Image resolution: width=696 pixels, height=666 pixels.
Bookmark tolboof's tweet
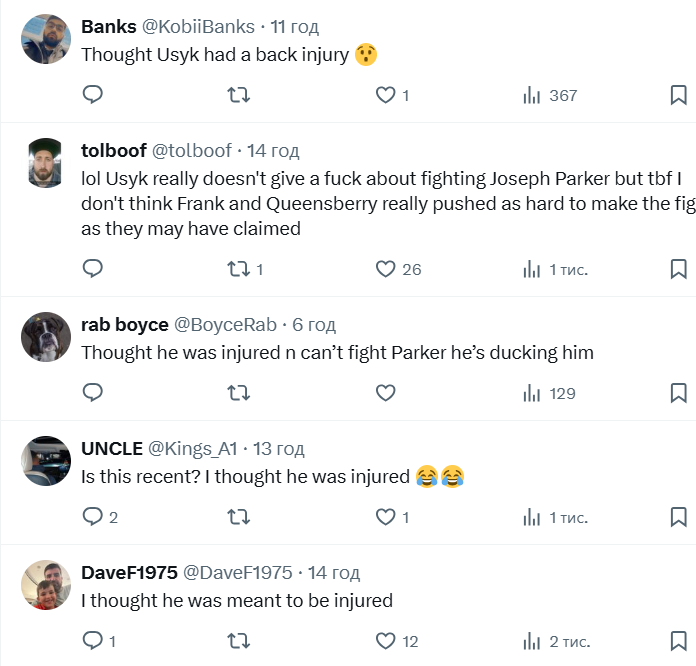click(x=677, y=269)
